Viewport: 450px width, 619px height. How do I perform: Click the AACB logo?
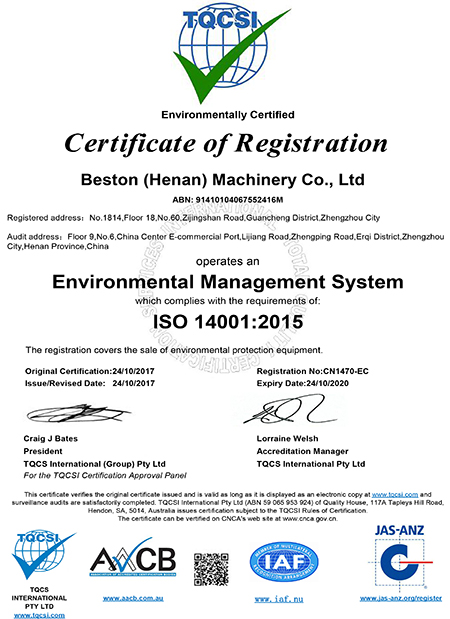(133, 557)
